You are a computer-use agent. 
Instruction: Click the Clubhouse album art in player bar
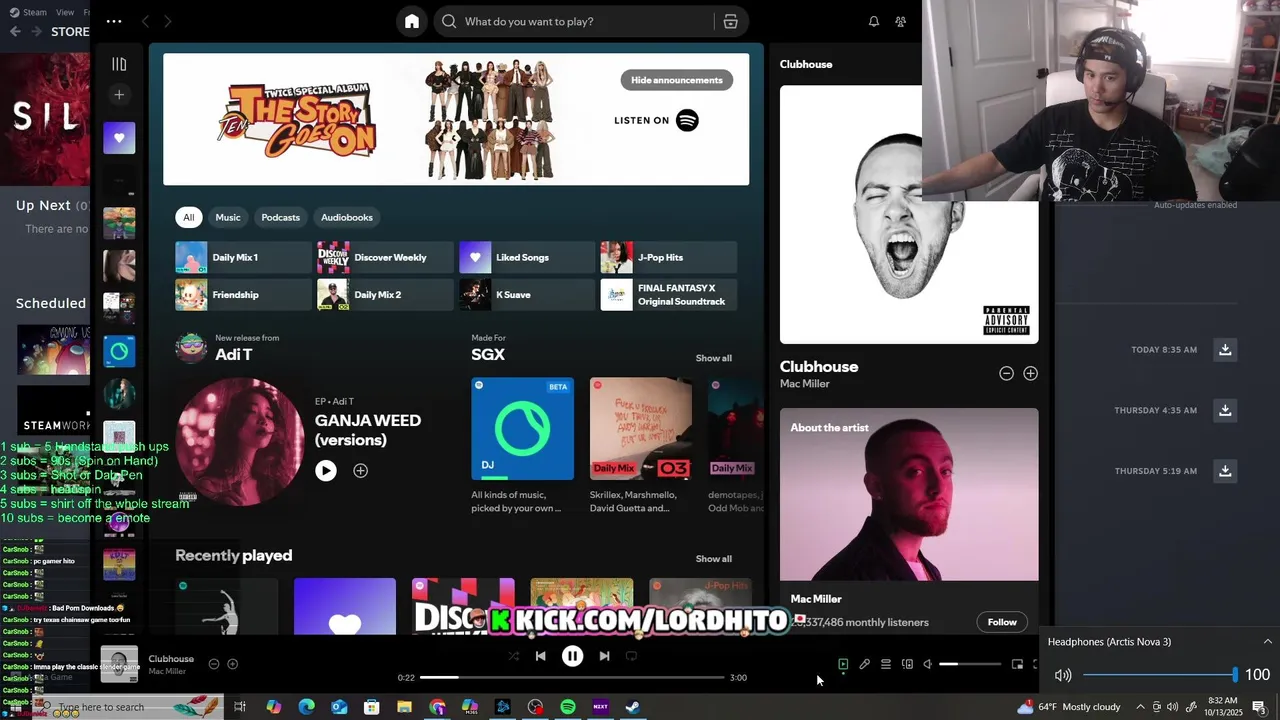tap(119, 664)
